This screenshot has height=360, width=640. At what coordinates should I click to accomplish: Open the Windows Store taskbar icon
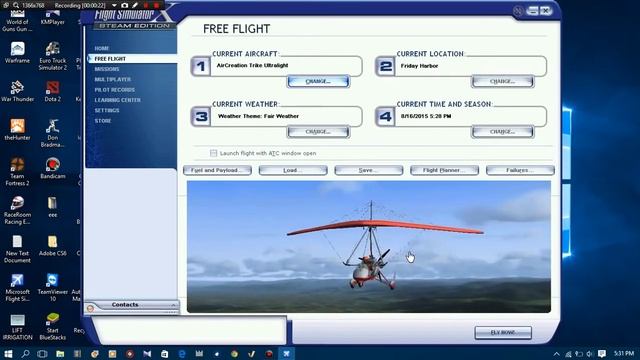coord(164,353)
